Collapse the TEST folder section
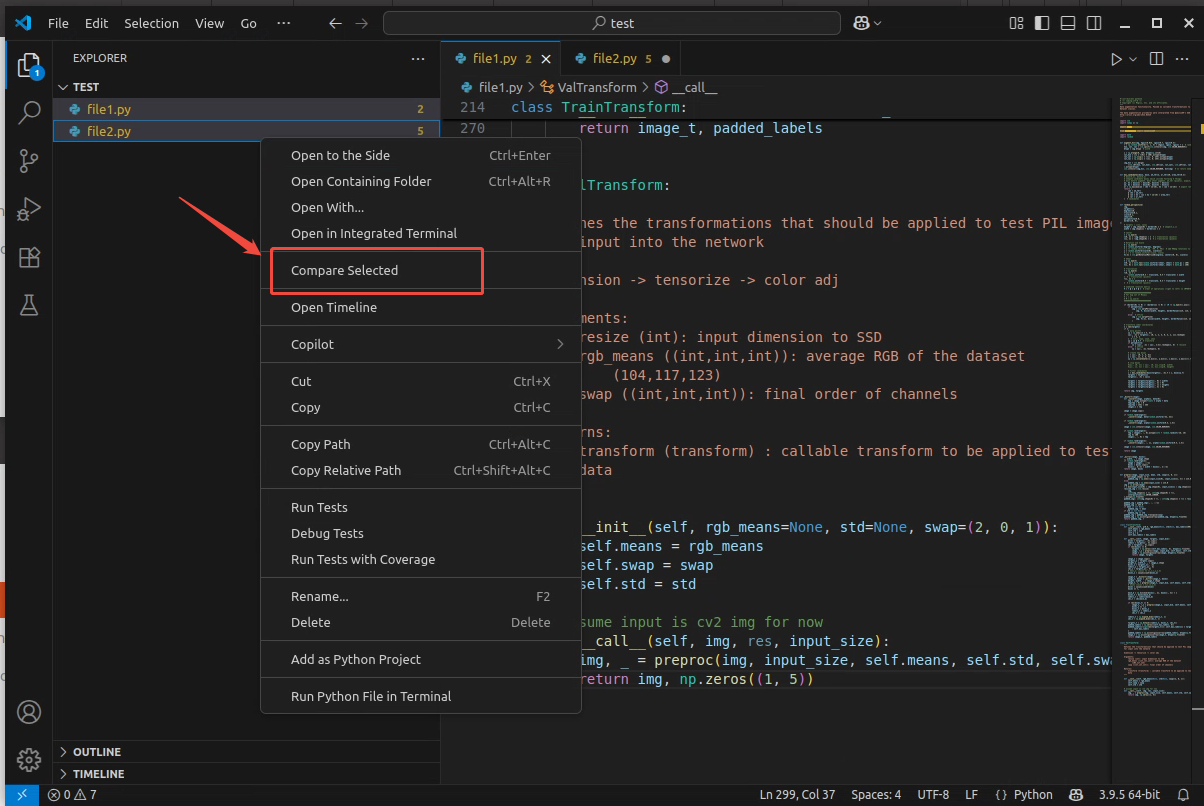Screen dimensions: 1204x806 click(247, 87)
